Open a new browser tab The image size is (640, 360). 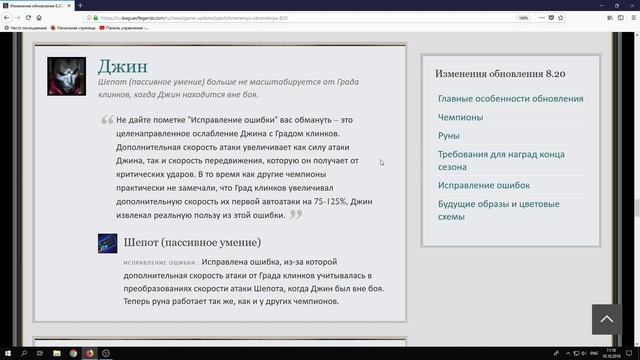(80, 6)
